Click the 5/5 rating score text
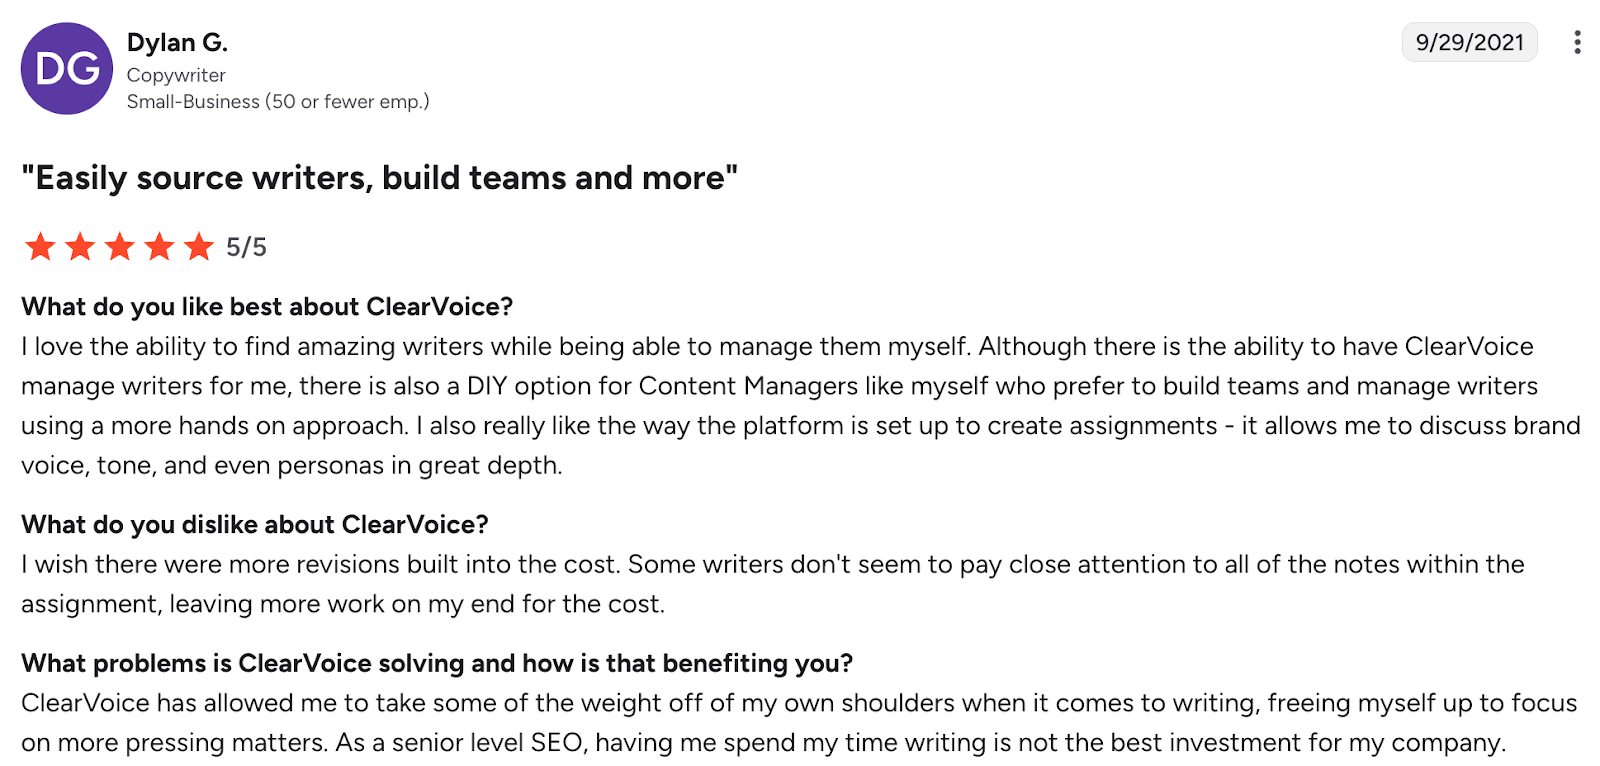This screenshot has width=1600, height=766. 246,247
